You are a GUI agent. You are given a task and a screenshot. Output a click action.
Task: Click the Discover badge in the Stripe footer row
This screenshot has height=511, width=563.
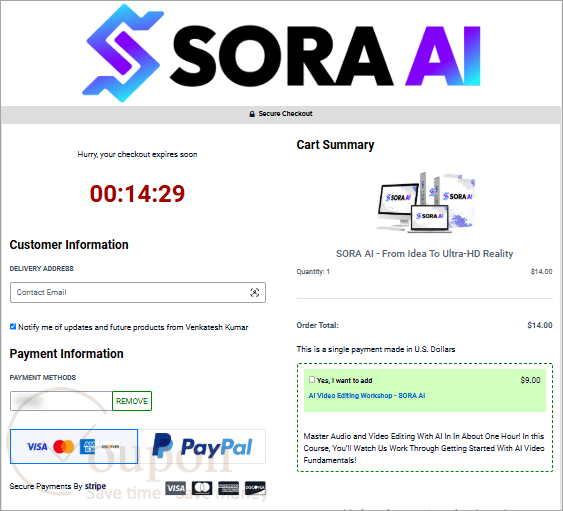pos(255,488)
